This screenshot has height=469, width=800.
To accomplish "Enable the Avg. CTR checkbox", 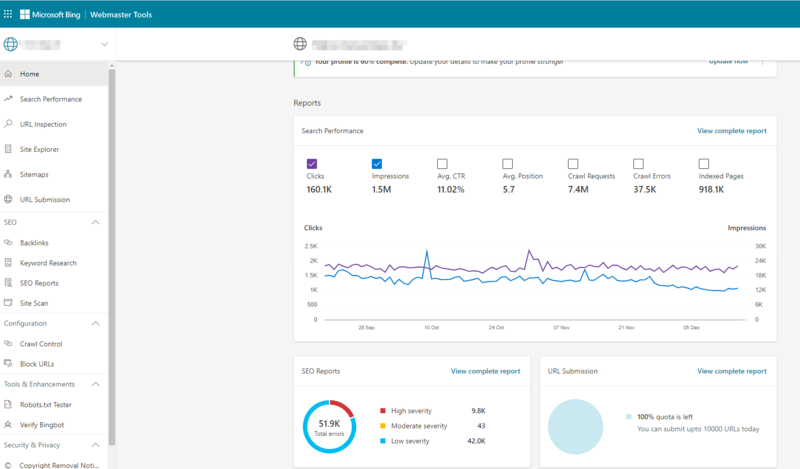I will (x=442, y=163).
